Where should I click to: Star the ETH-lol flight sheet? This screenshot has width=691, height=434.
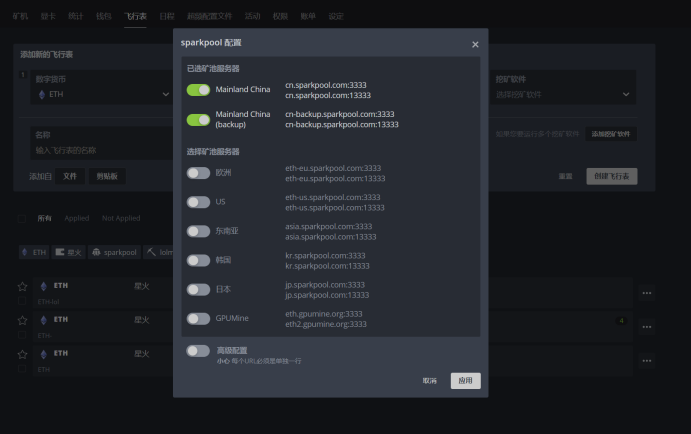[22, 287]
